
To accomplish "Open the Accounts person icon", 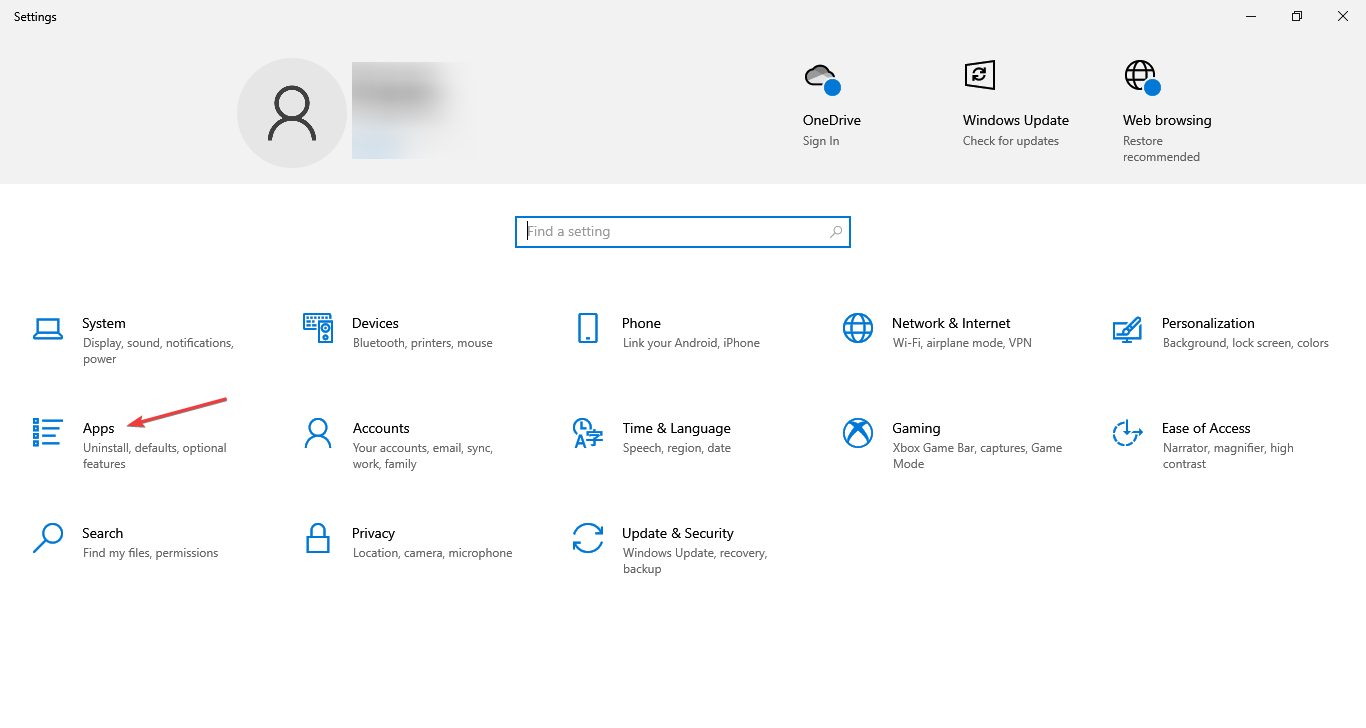I will [318, 433].
